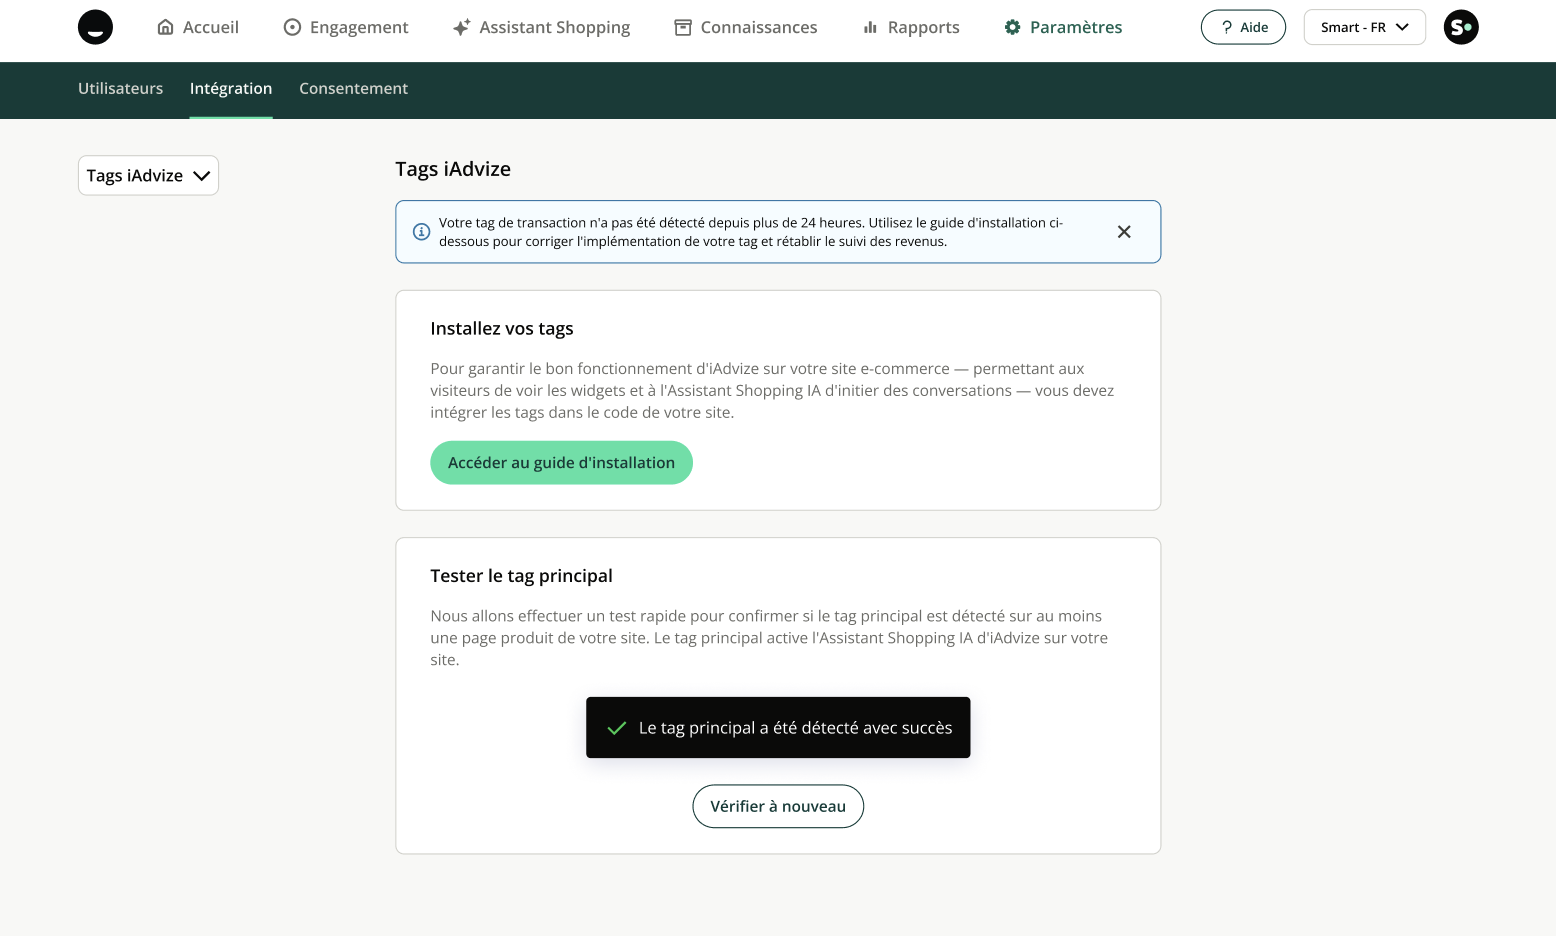Open the Tags iAdvize dropdown
This screenshot has width=1556, height=936.
(148, 176)
